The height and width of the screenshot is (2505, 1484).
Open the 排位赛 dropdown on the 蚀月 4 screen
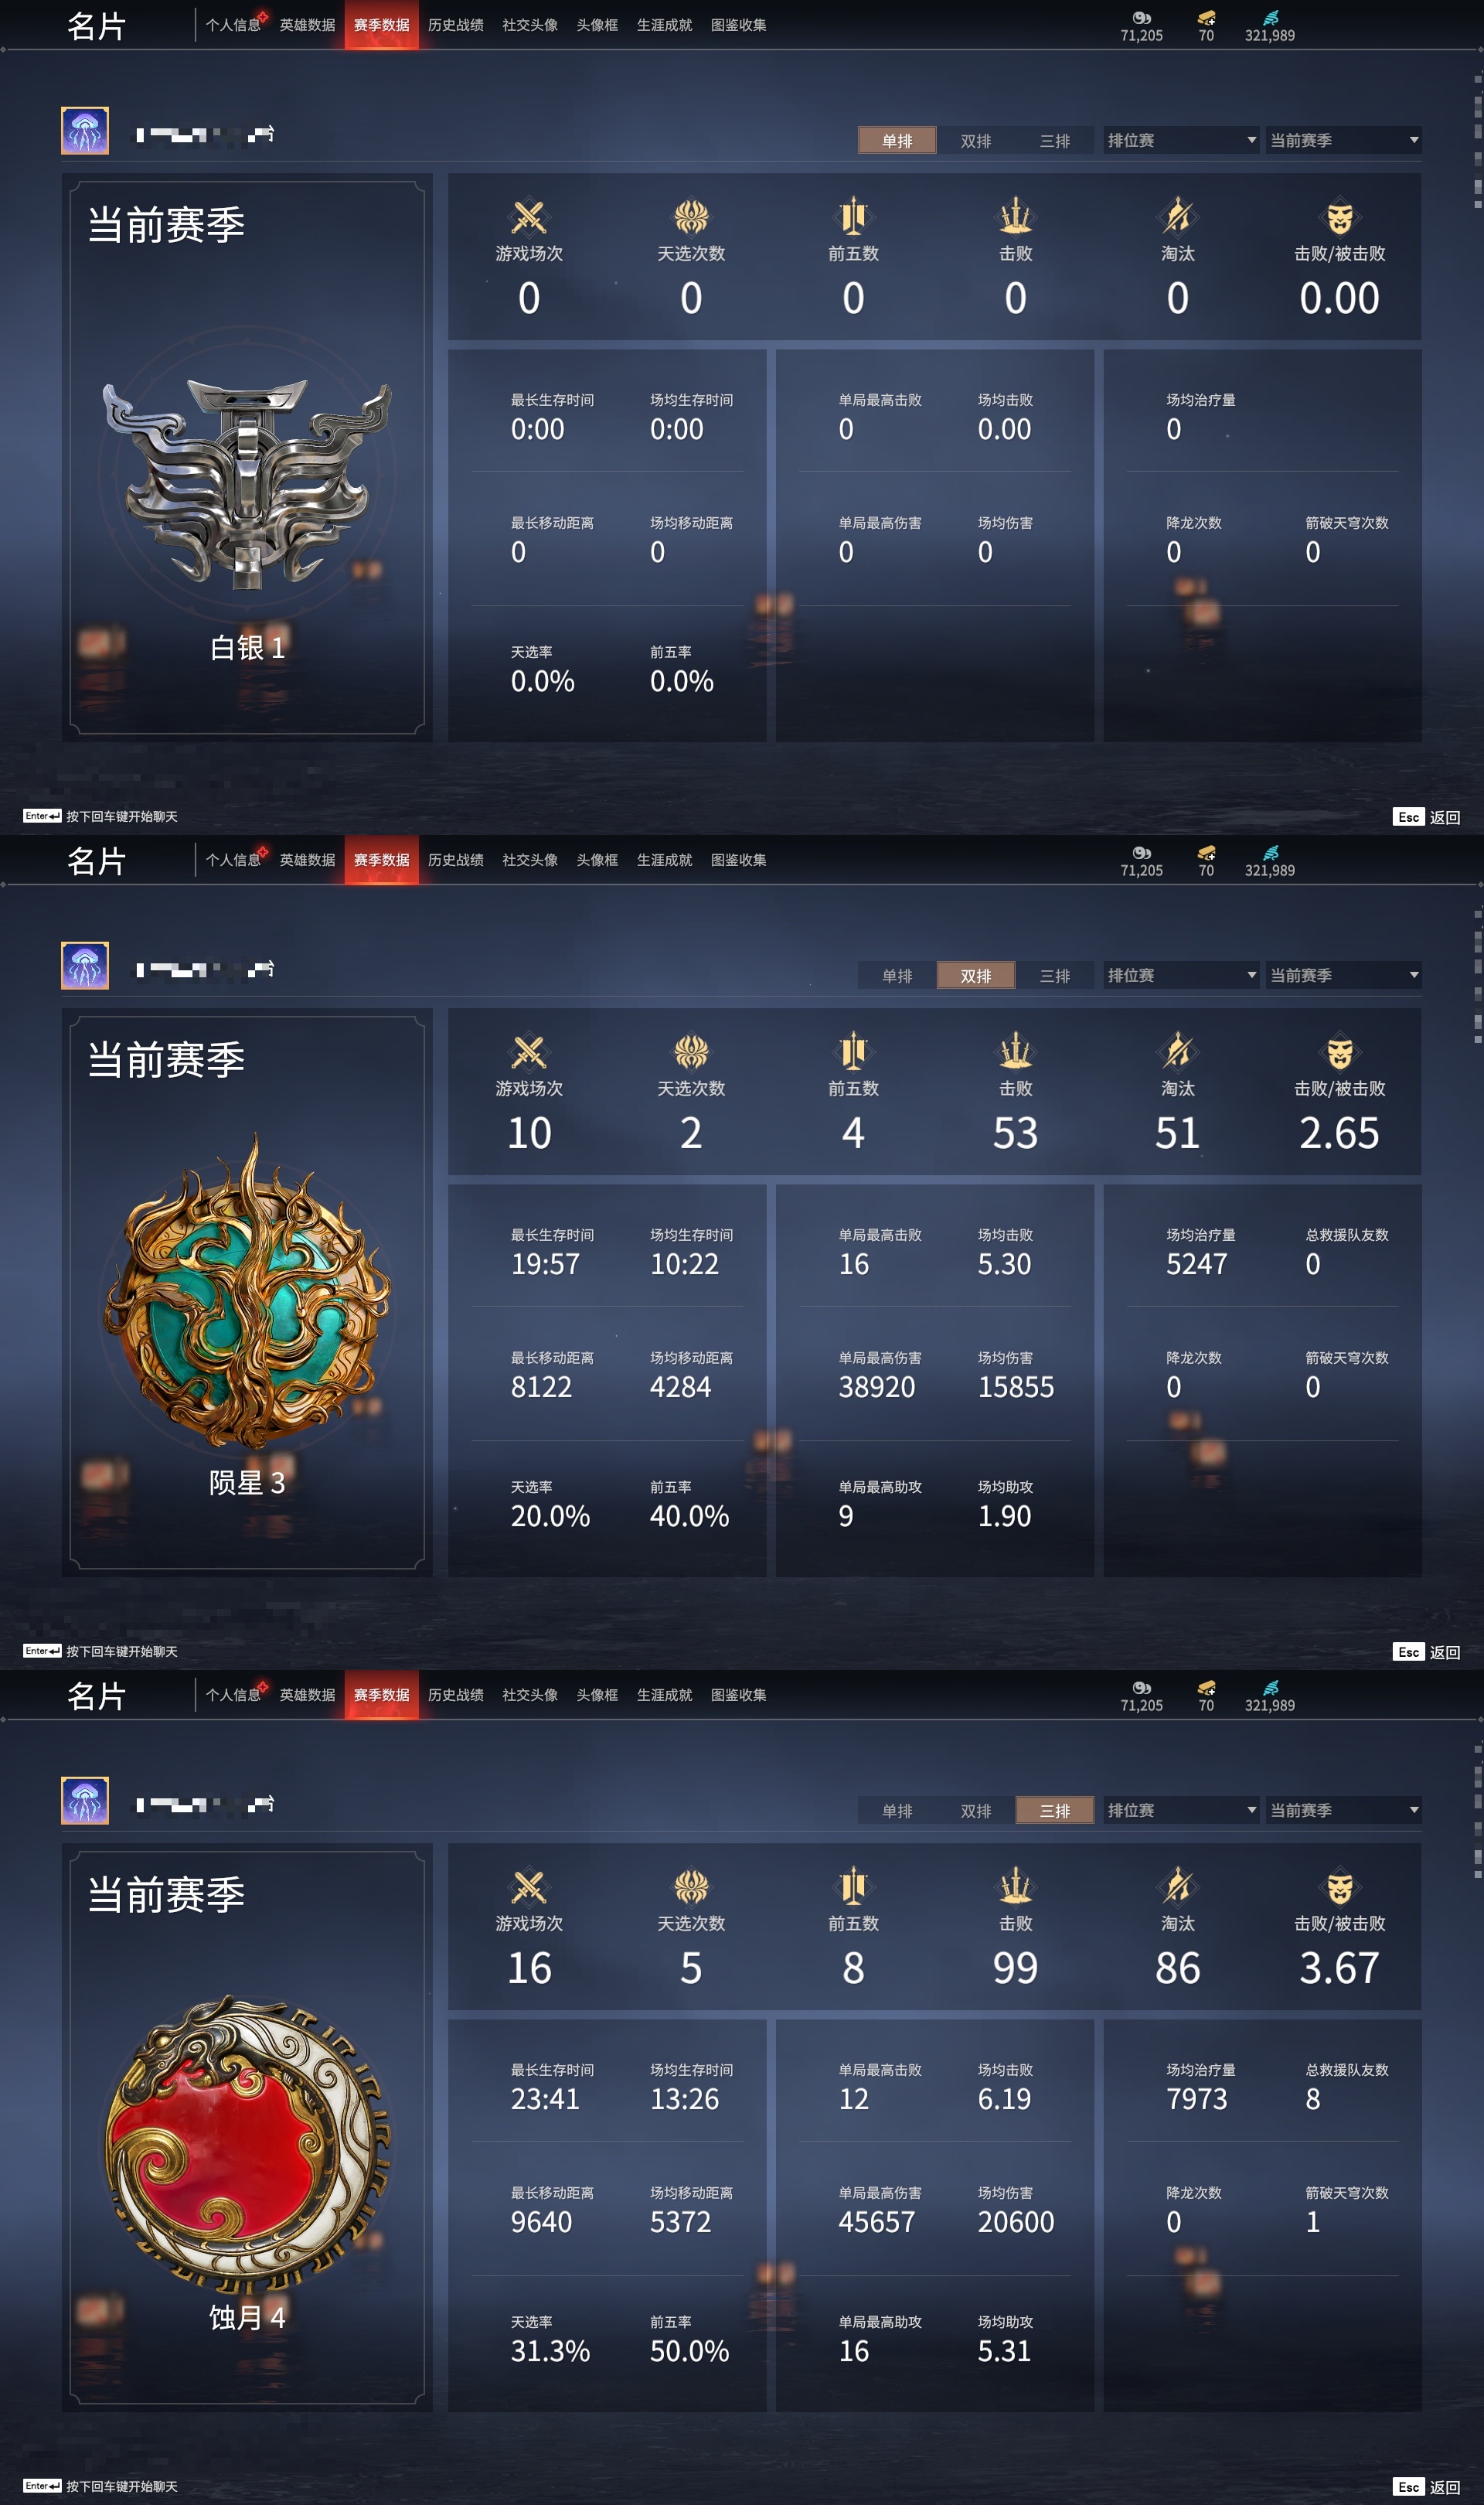(1181, 1810)
